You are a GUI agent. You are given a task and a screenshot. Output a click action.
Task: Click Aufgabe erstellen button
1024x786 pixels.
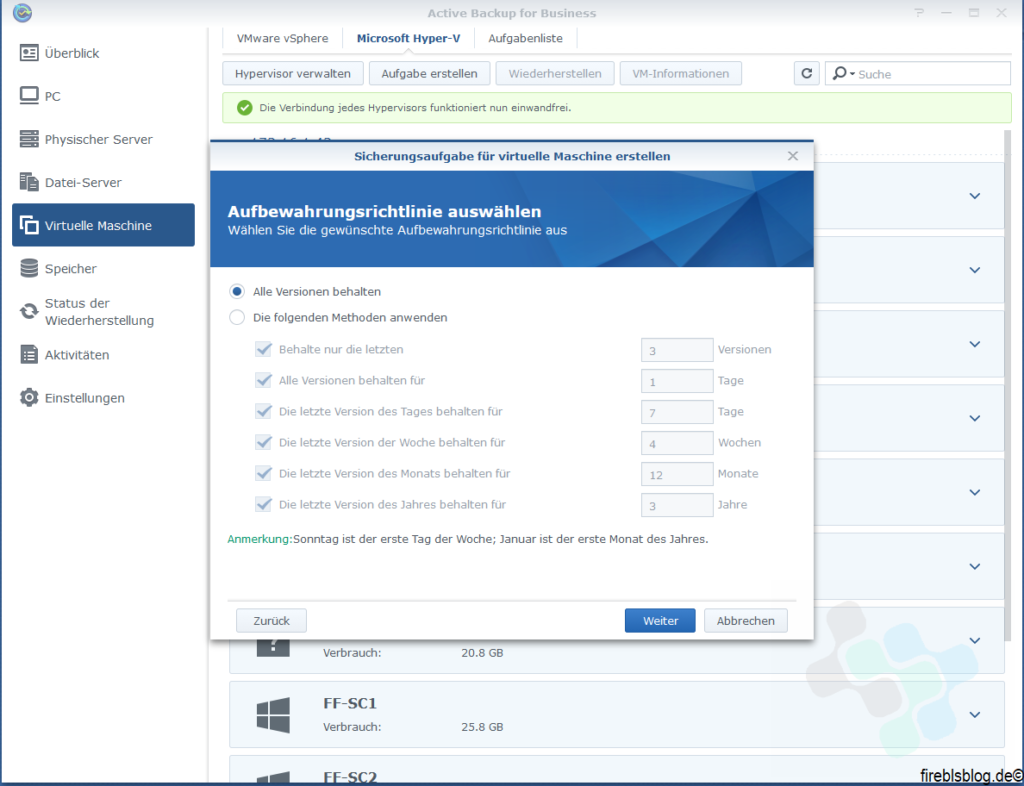[429, 74]
